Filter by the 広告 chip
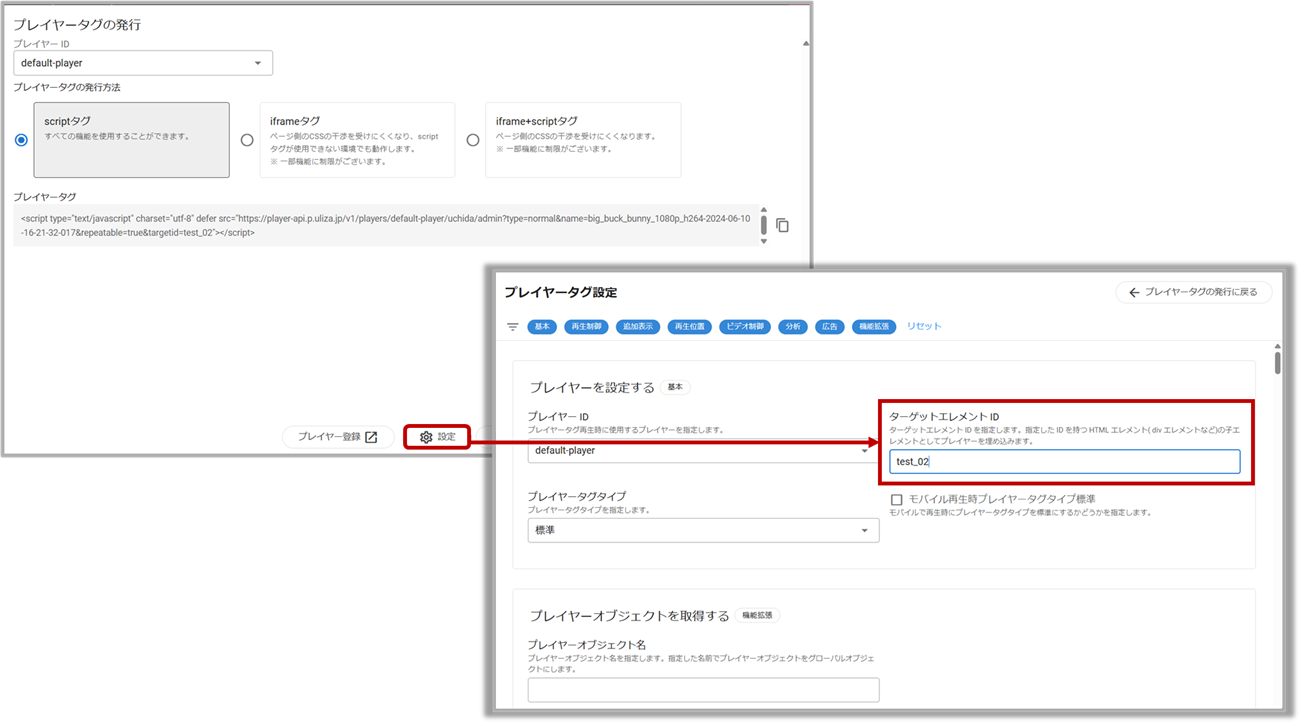The width and height of the screenshot is (1301, 724). [x=830, y=327]
